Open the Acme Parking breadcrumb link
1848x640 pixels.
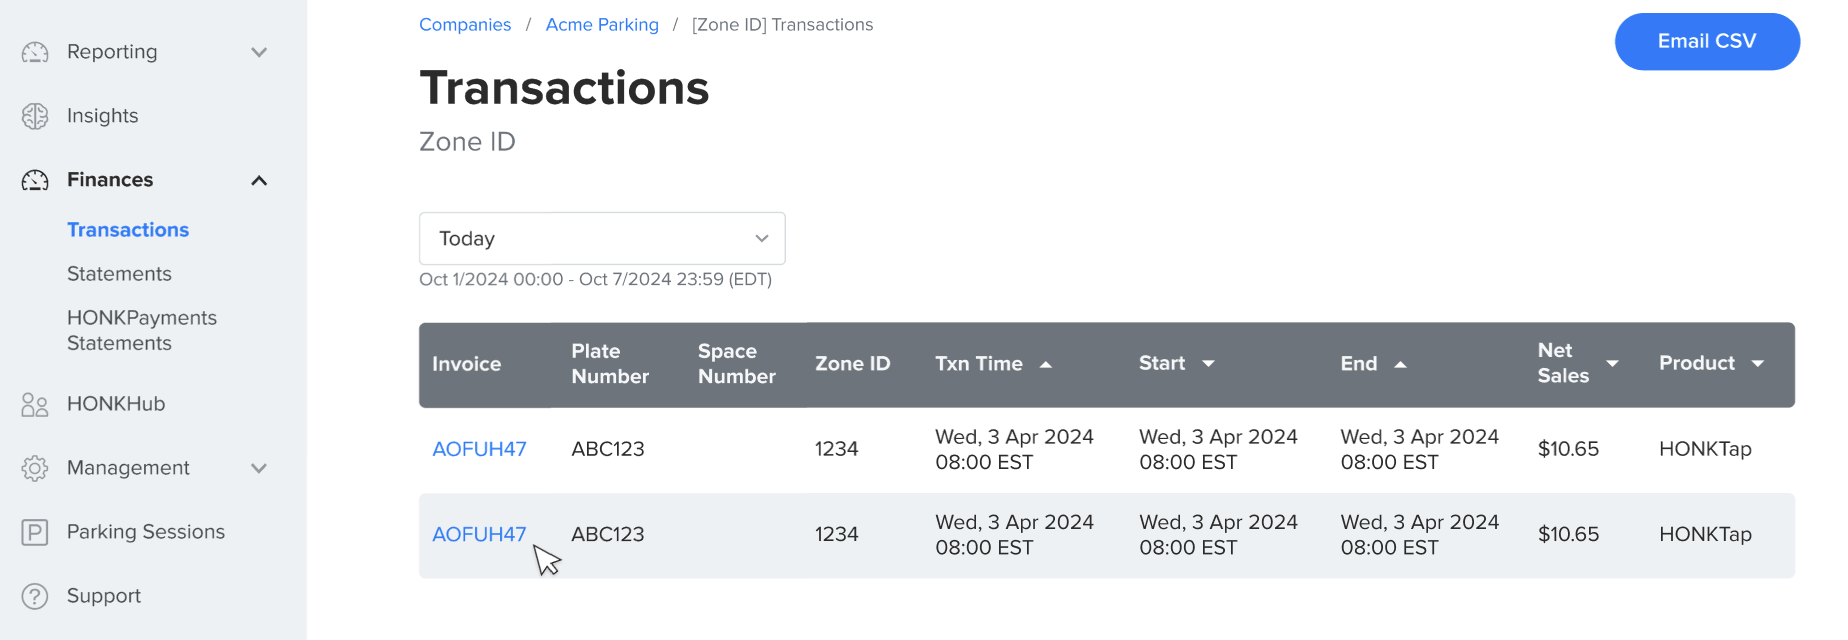coord(602,24)
